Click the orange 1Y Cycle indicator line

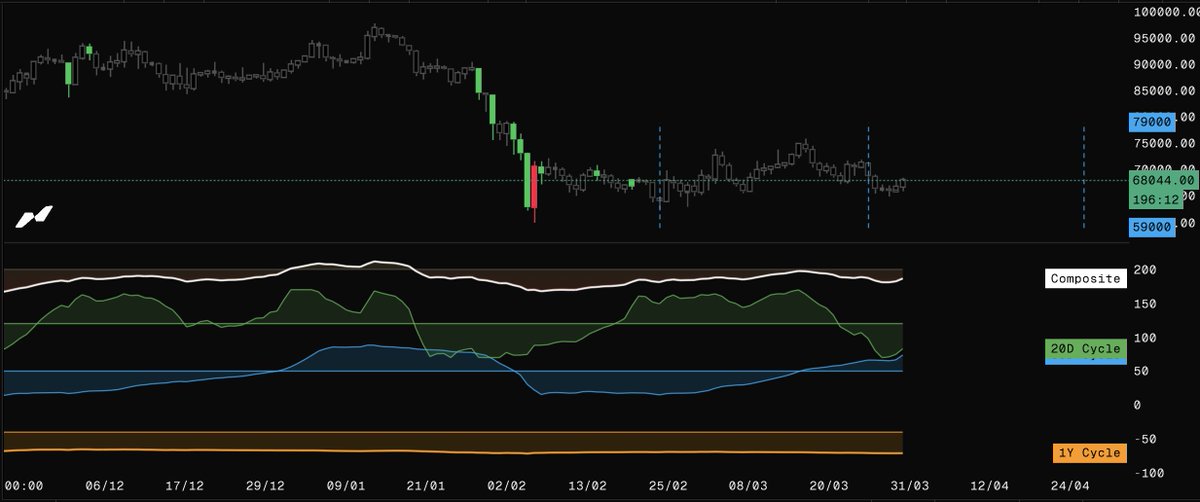pos(452,451)
